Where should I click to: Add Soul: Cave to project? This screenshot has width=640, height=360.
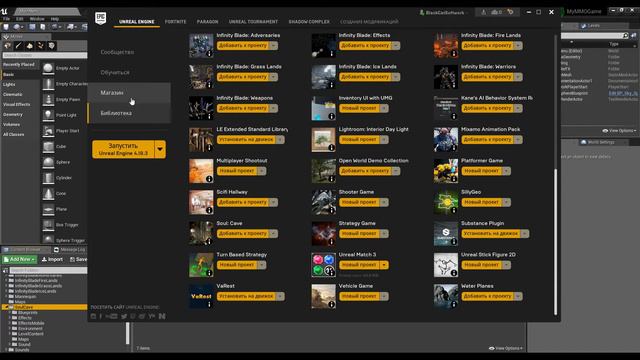click(243, 233)
